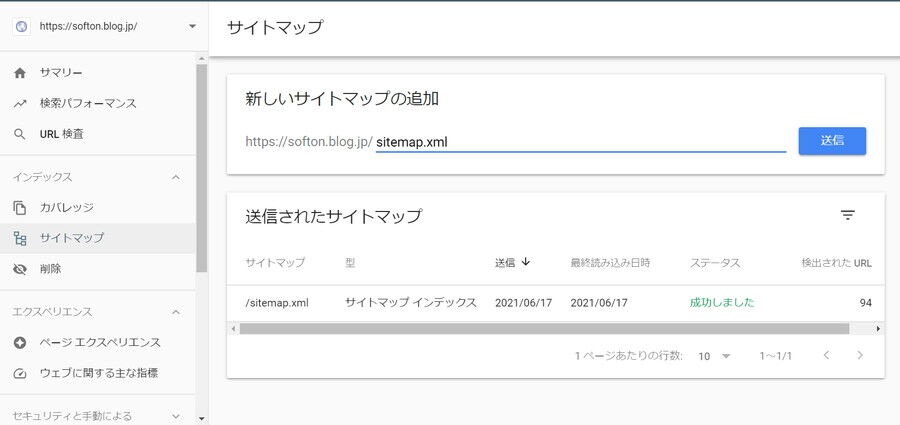Open the property selector dropdown

coord(192,26)
